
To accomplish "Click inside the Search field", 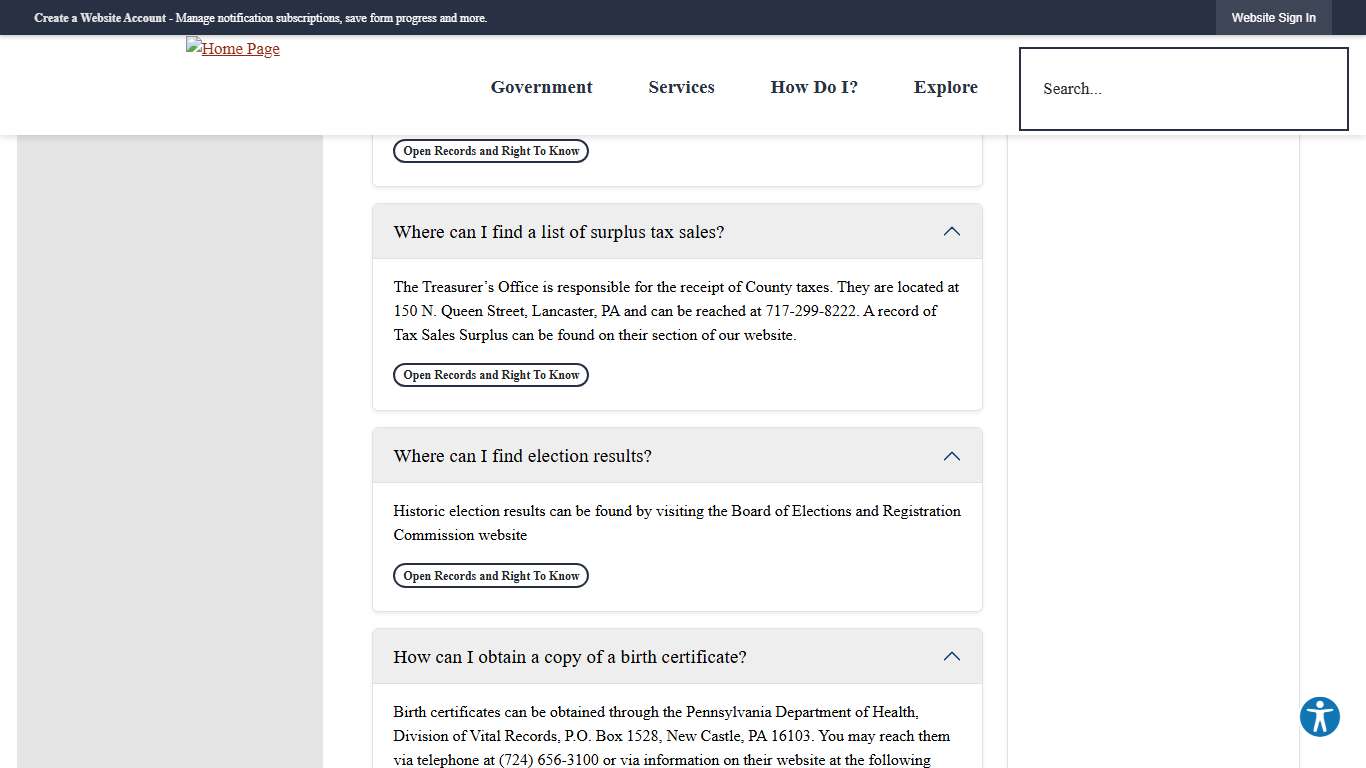I will (1183, 88).
